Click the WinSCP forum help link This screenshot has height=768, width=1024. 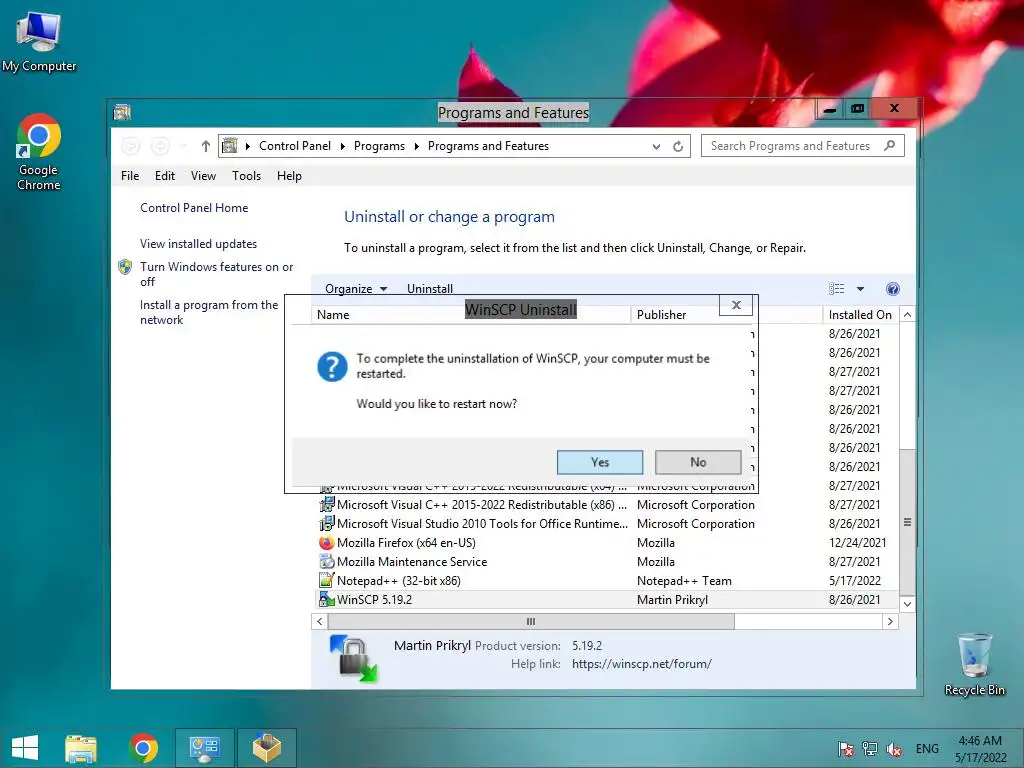pyautogui.click(x=641, y=664)
